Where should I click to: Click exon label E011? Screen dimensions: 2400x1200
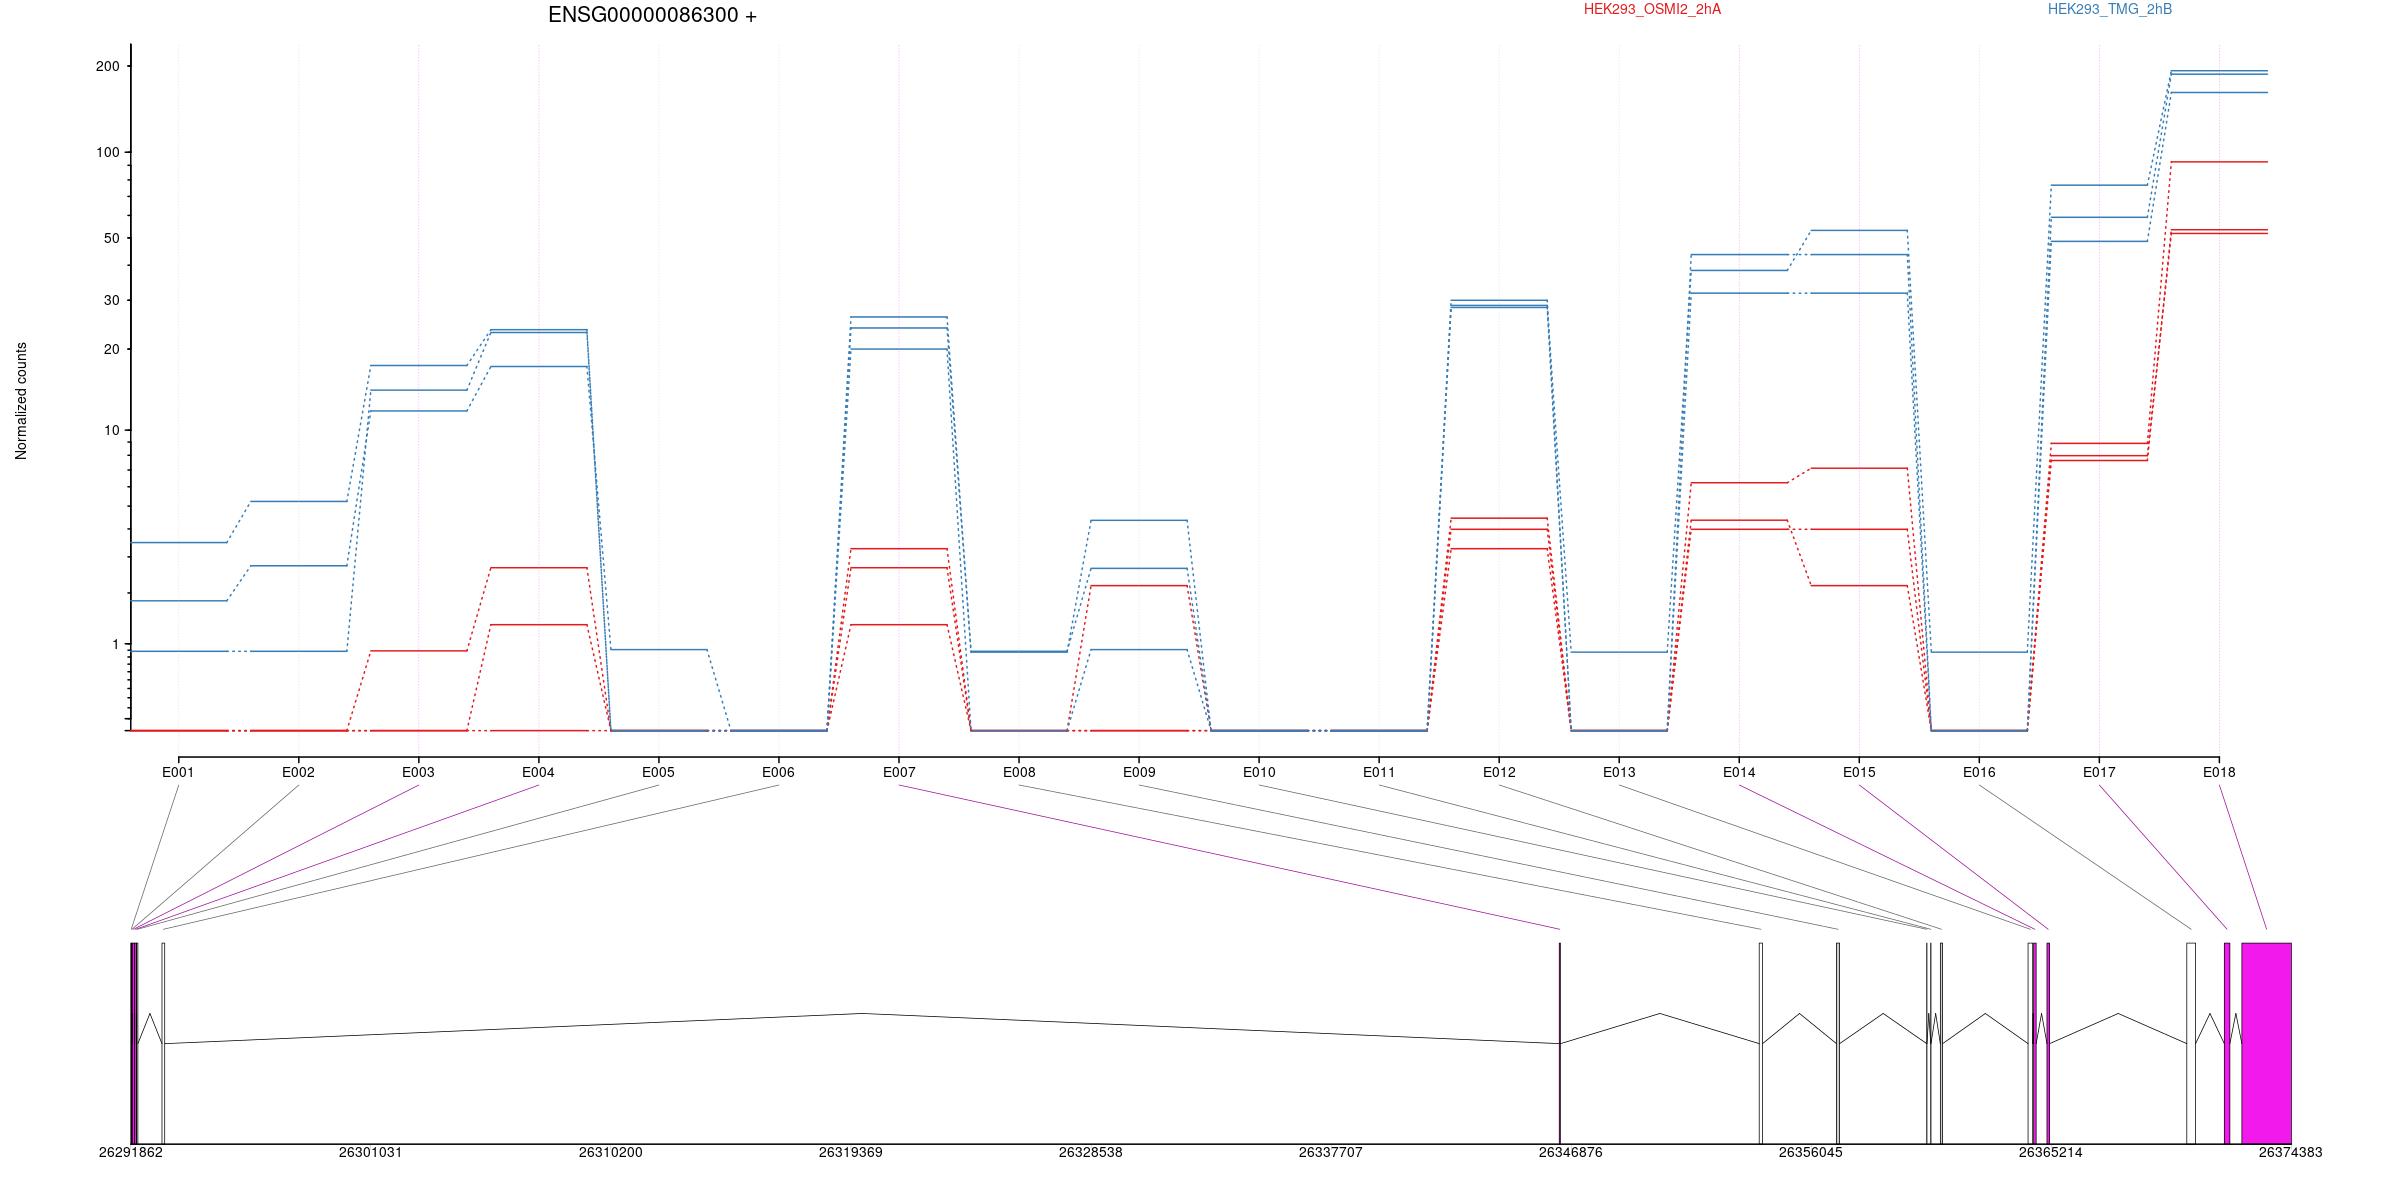point(1379,772)
